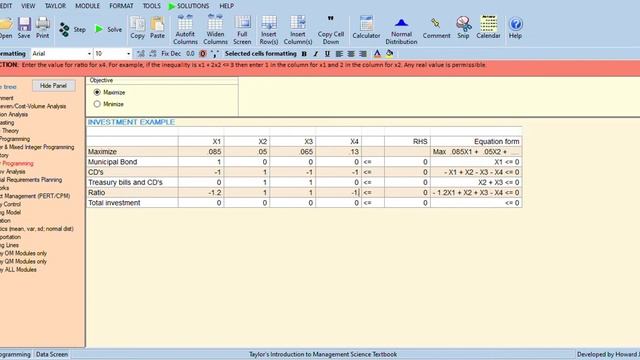Click the comma separator format icon
640x360 pixels.
tap(215, 54)
